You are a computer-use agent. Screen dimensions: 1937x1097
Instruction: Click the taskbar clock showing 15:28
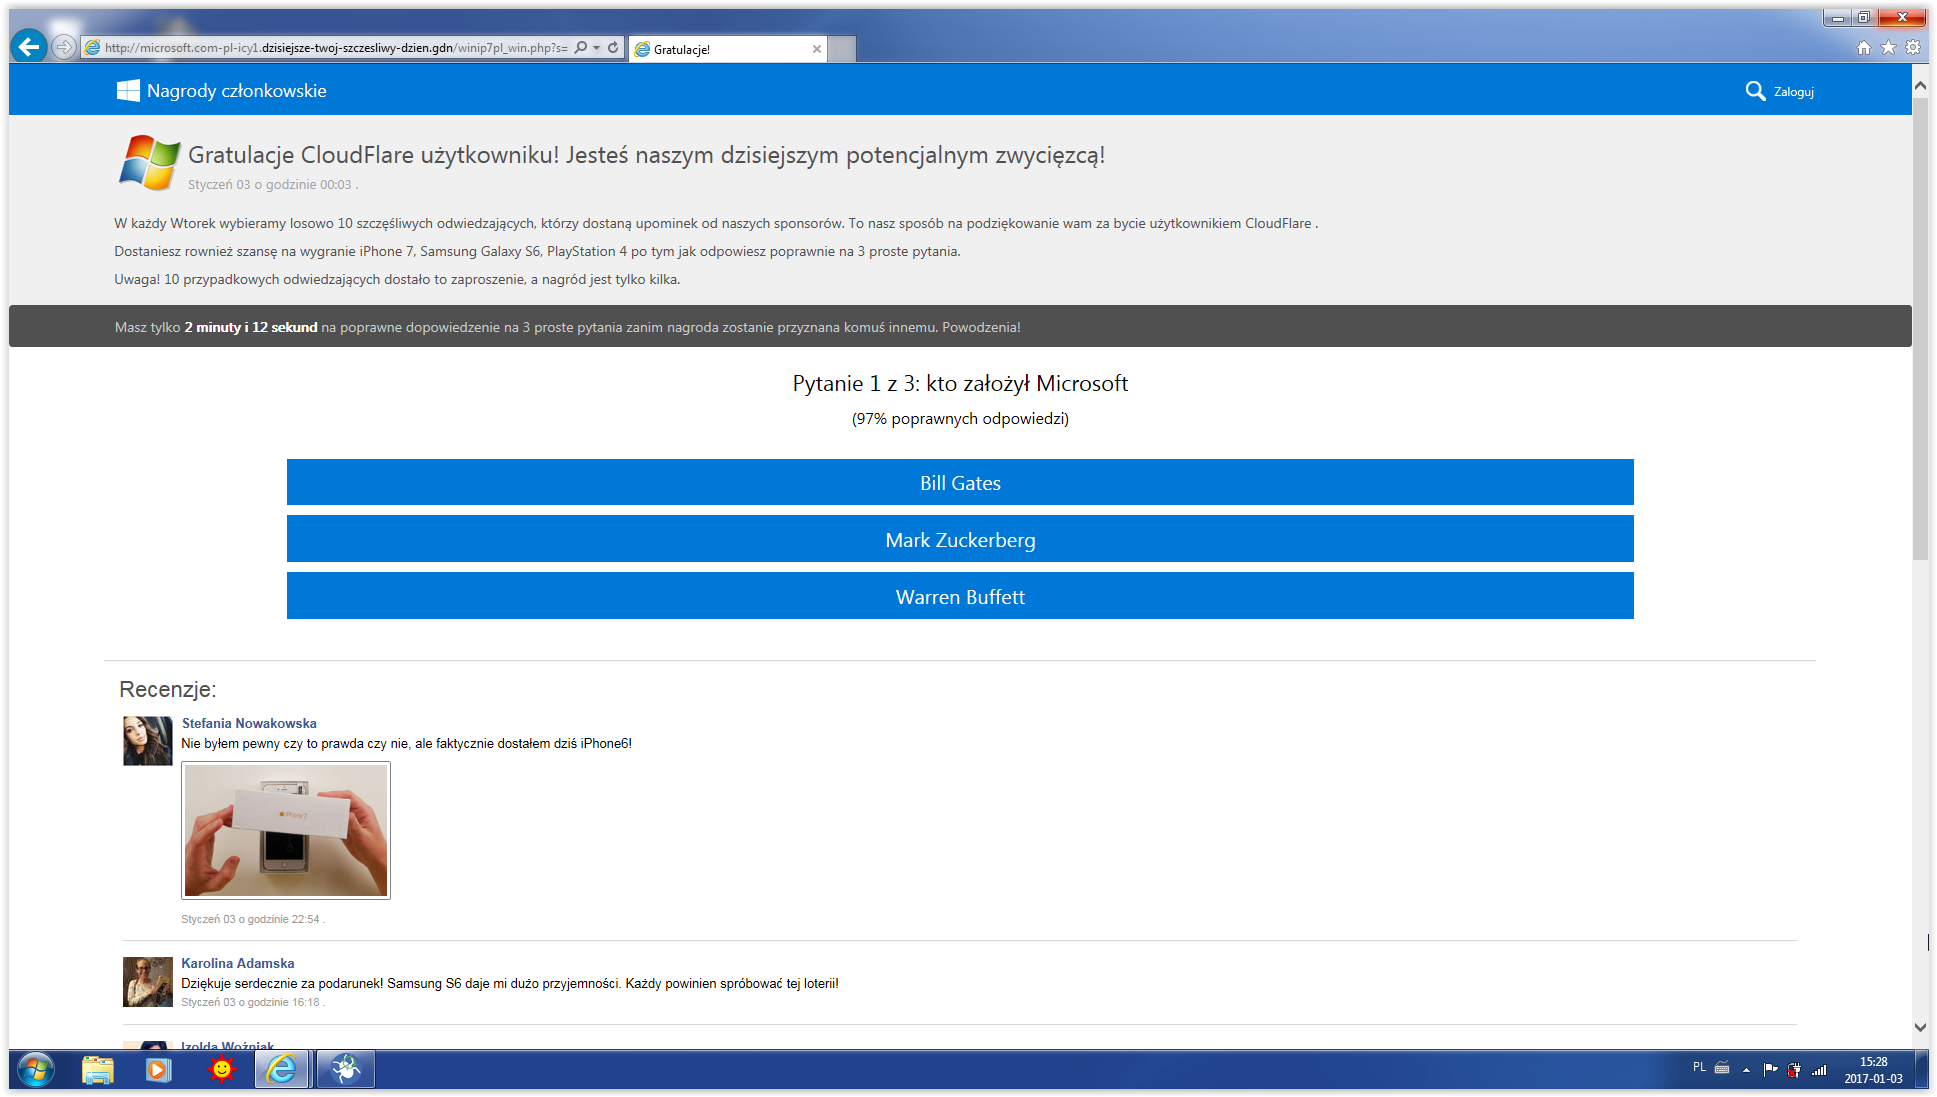point(1873,1070)
